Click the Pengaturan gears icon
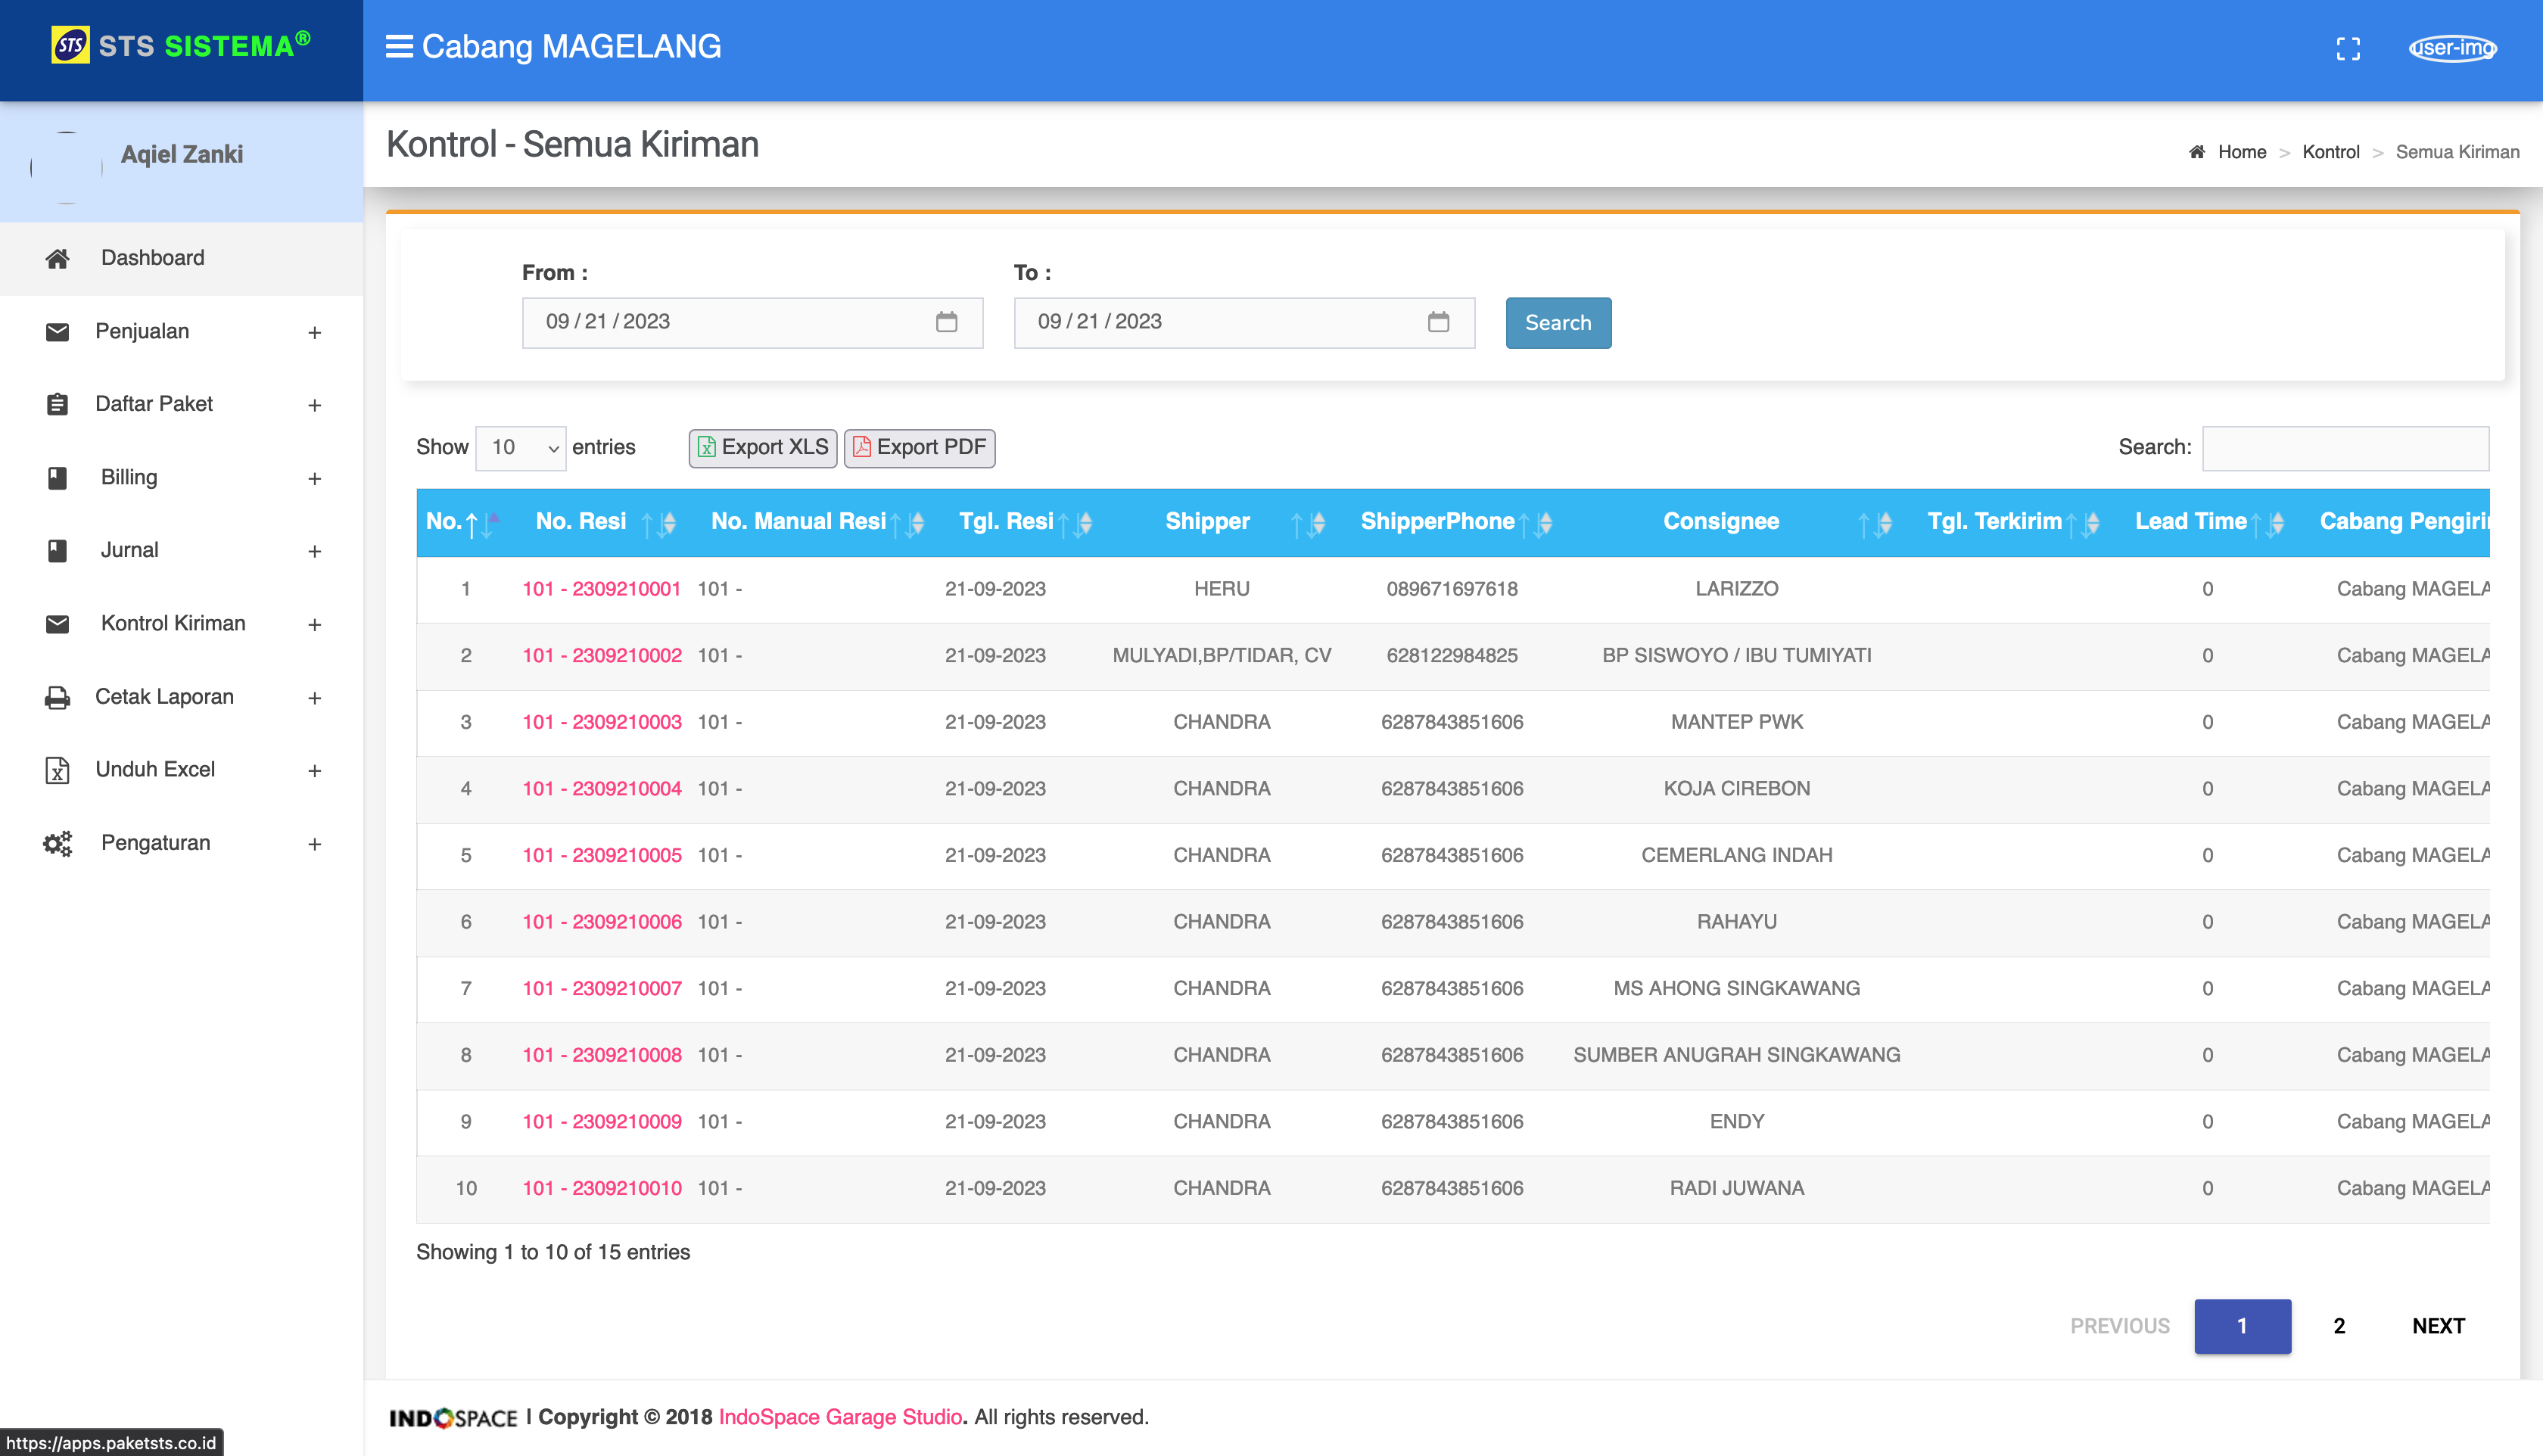This screenshot has height=1456, width=2543. (57, 843)
